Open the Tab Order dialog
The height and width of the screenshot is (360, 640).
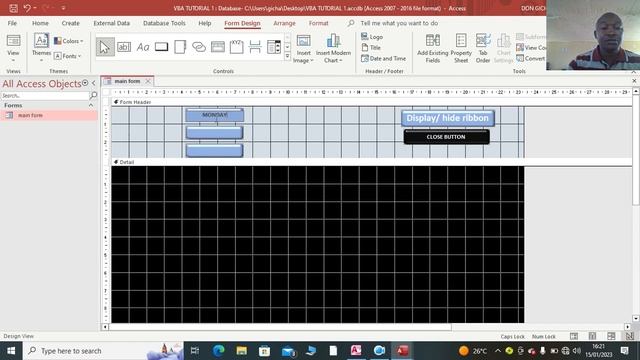pyautogui.click(x=483, y=49)
